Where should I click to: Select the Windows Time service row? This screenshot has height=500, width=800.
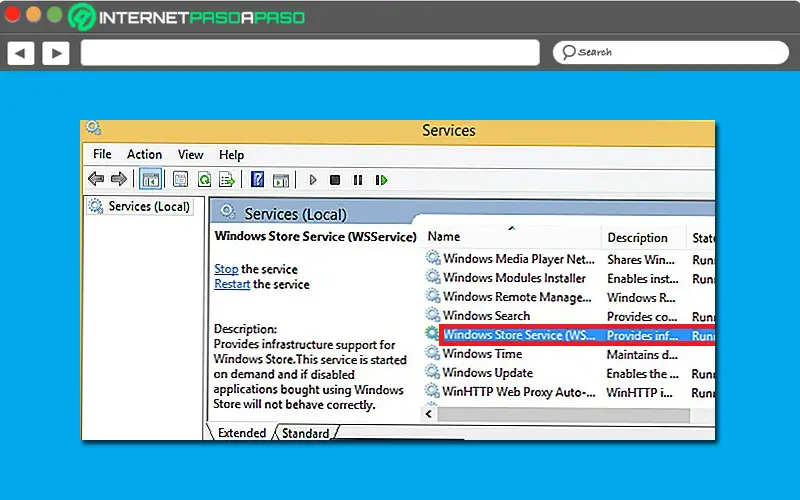(569, 354)
